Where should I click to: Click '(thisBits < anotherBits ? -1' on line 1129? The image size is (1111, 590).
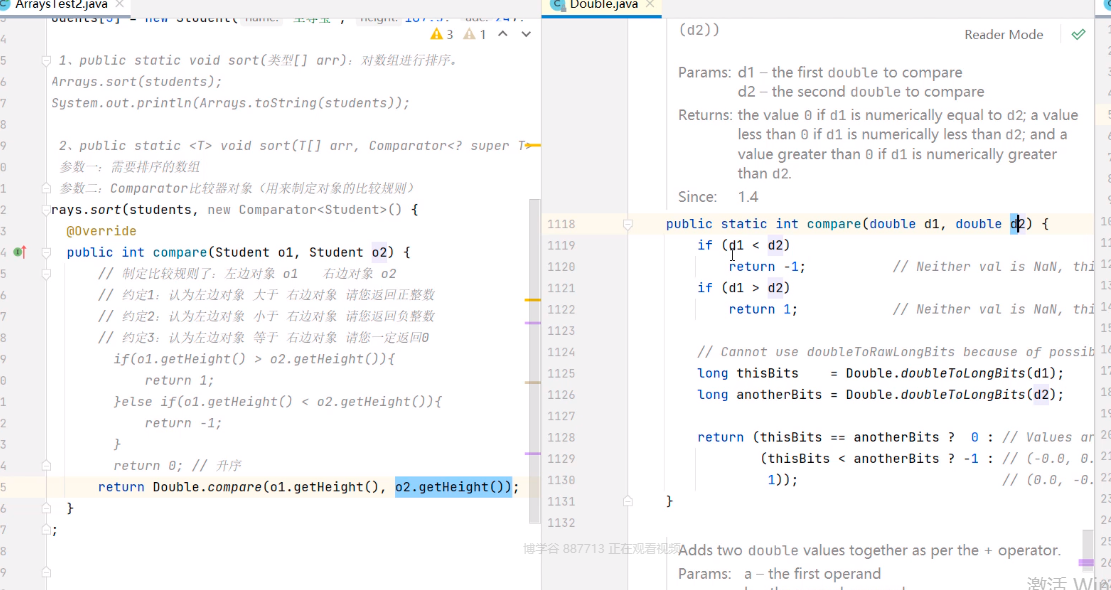870,458
